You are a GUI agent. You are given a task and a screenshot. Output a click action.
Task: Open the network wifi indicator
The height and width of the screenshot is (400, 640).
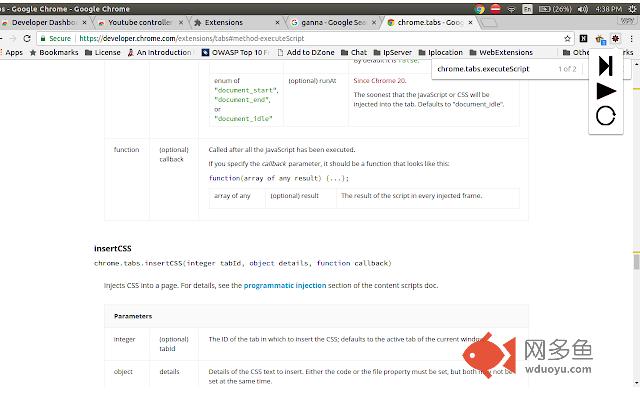click(511, 9)
